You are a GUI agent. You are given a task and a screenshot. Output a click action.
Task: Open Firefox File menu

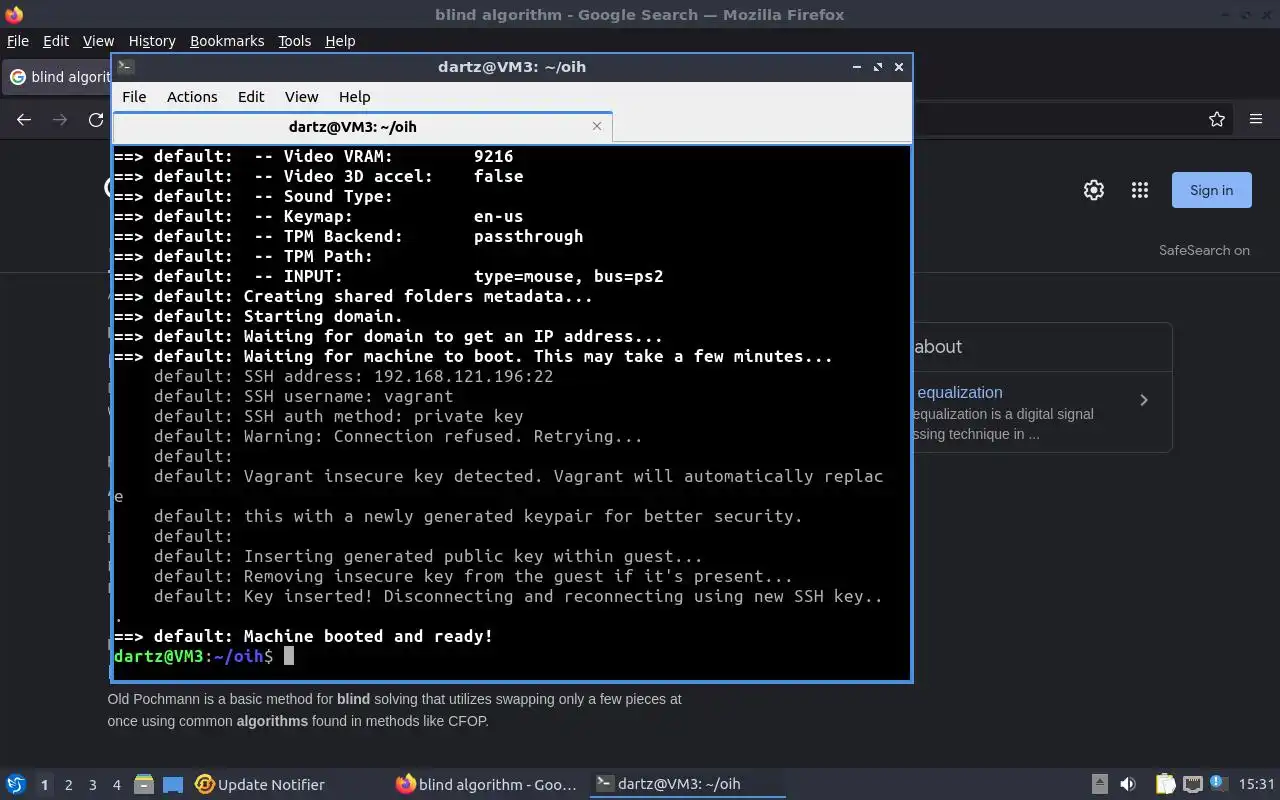pos(18,41)
